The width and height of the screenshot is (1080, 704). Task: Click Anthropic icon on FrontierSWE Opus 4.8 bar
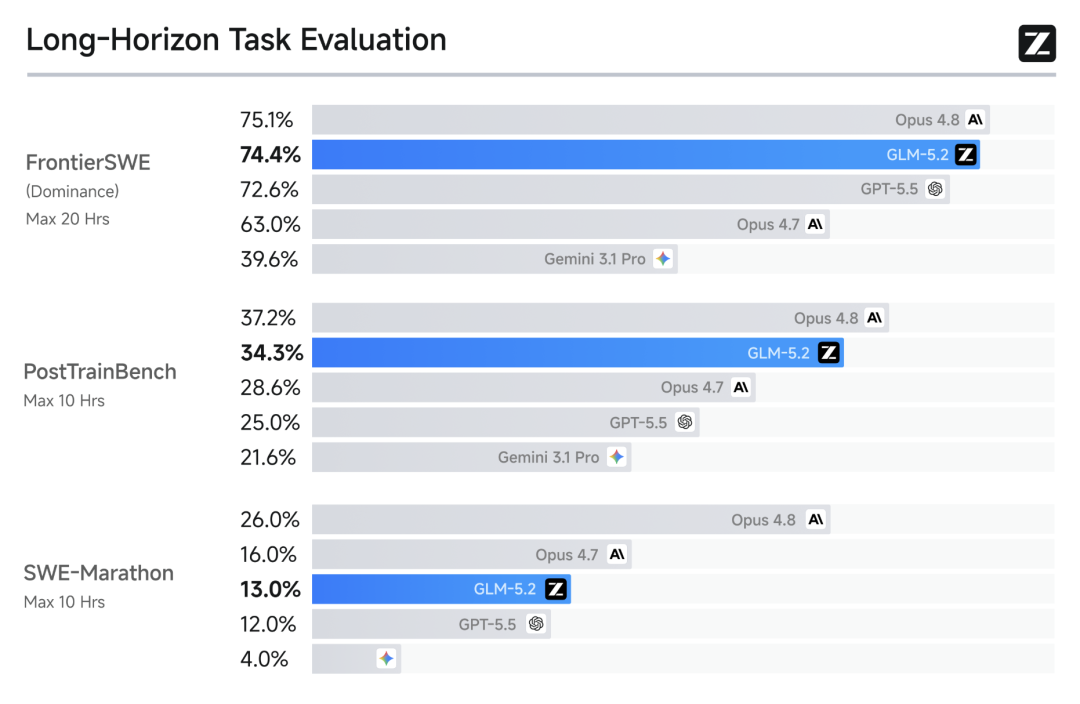pos(975,120)
